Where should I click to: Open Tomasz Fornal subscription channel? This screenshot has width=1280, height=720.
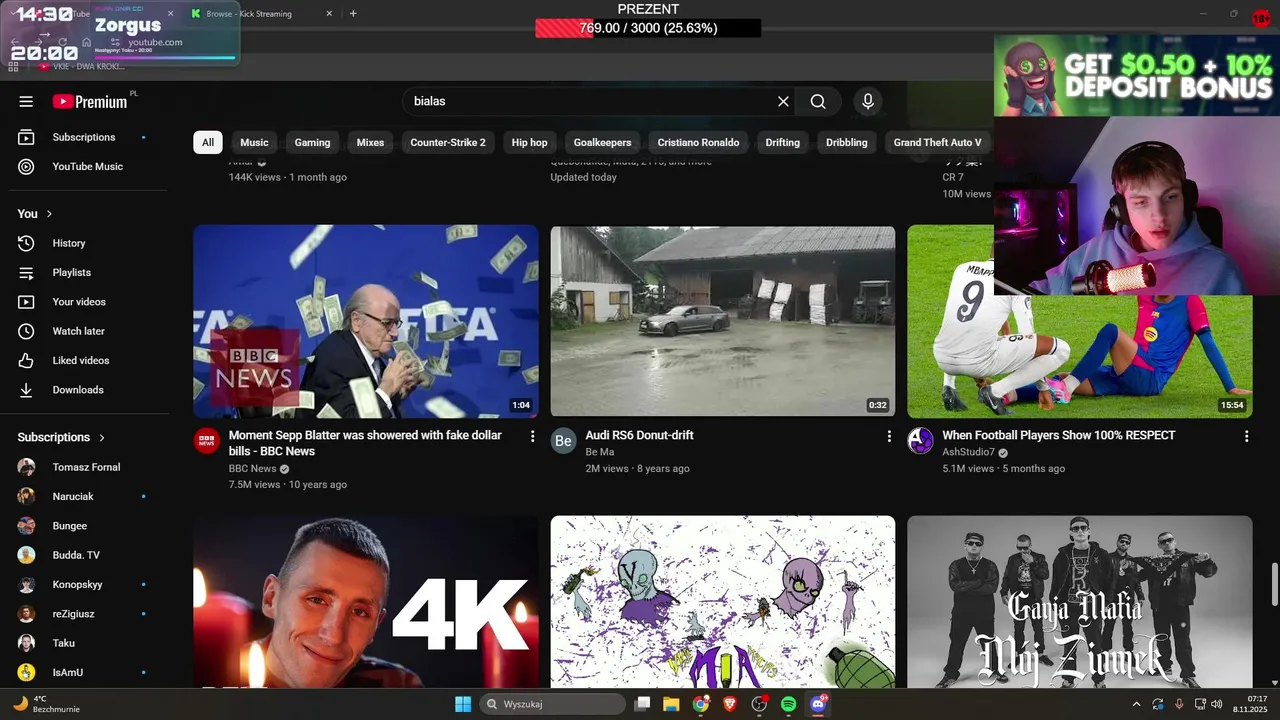tap(84, 467)
